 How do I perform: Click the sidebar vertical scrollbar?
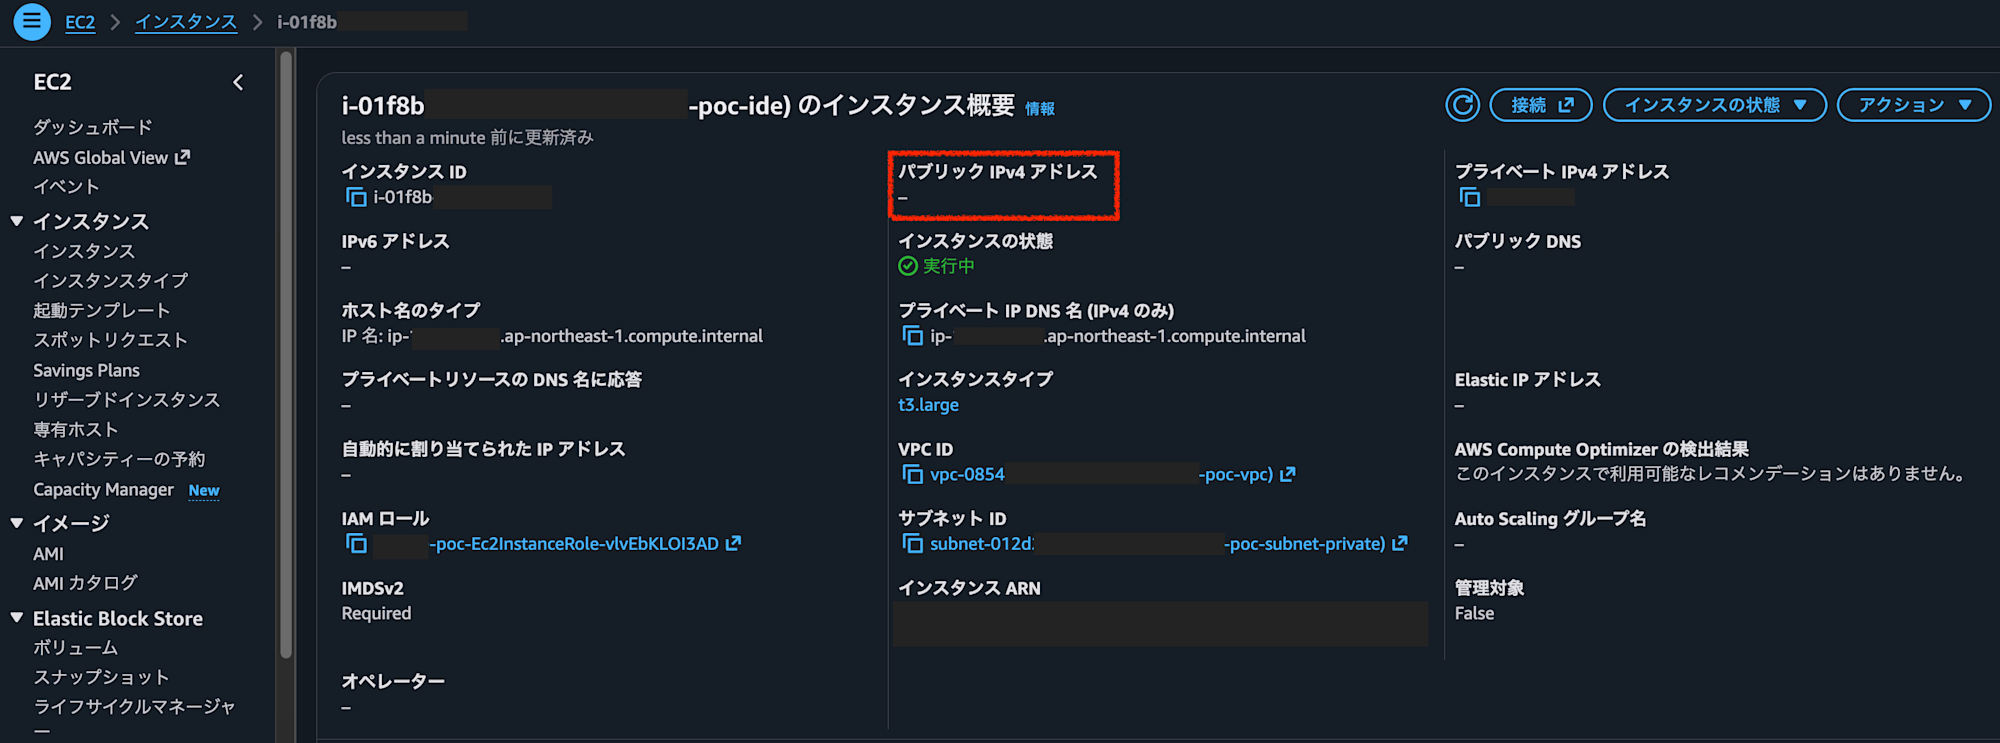(286, 355)
